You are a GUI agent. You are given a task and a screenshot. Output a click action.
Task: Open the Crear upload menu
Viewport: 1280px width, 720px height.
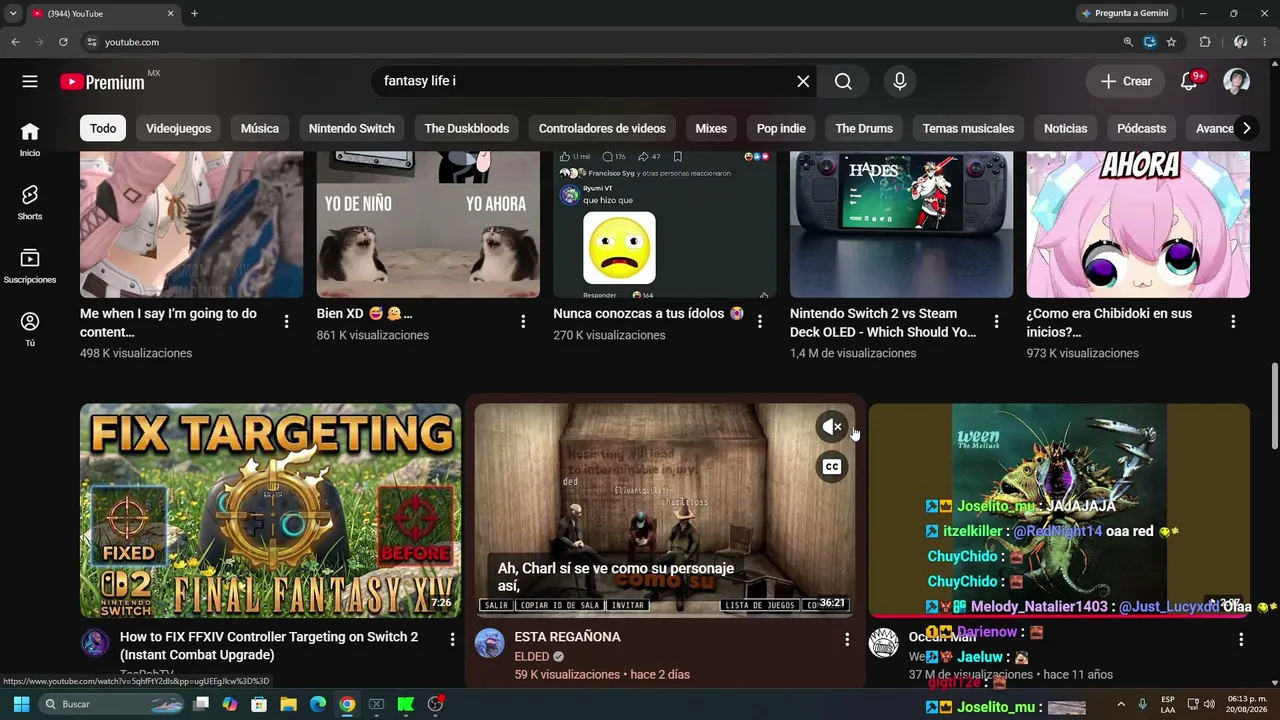click(1125, 81)
